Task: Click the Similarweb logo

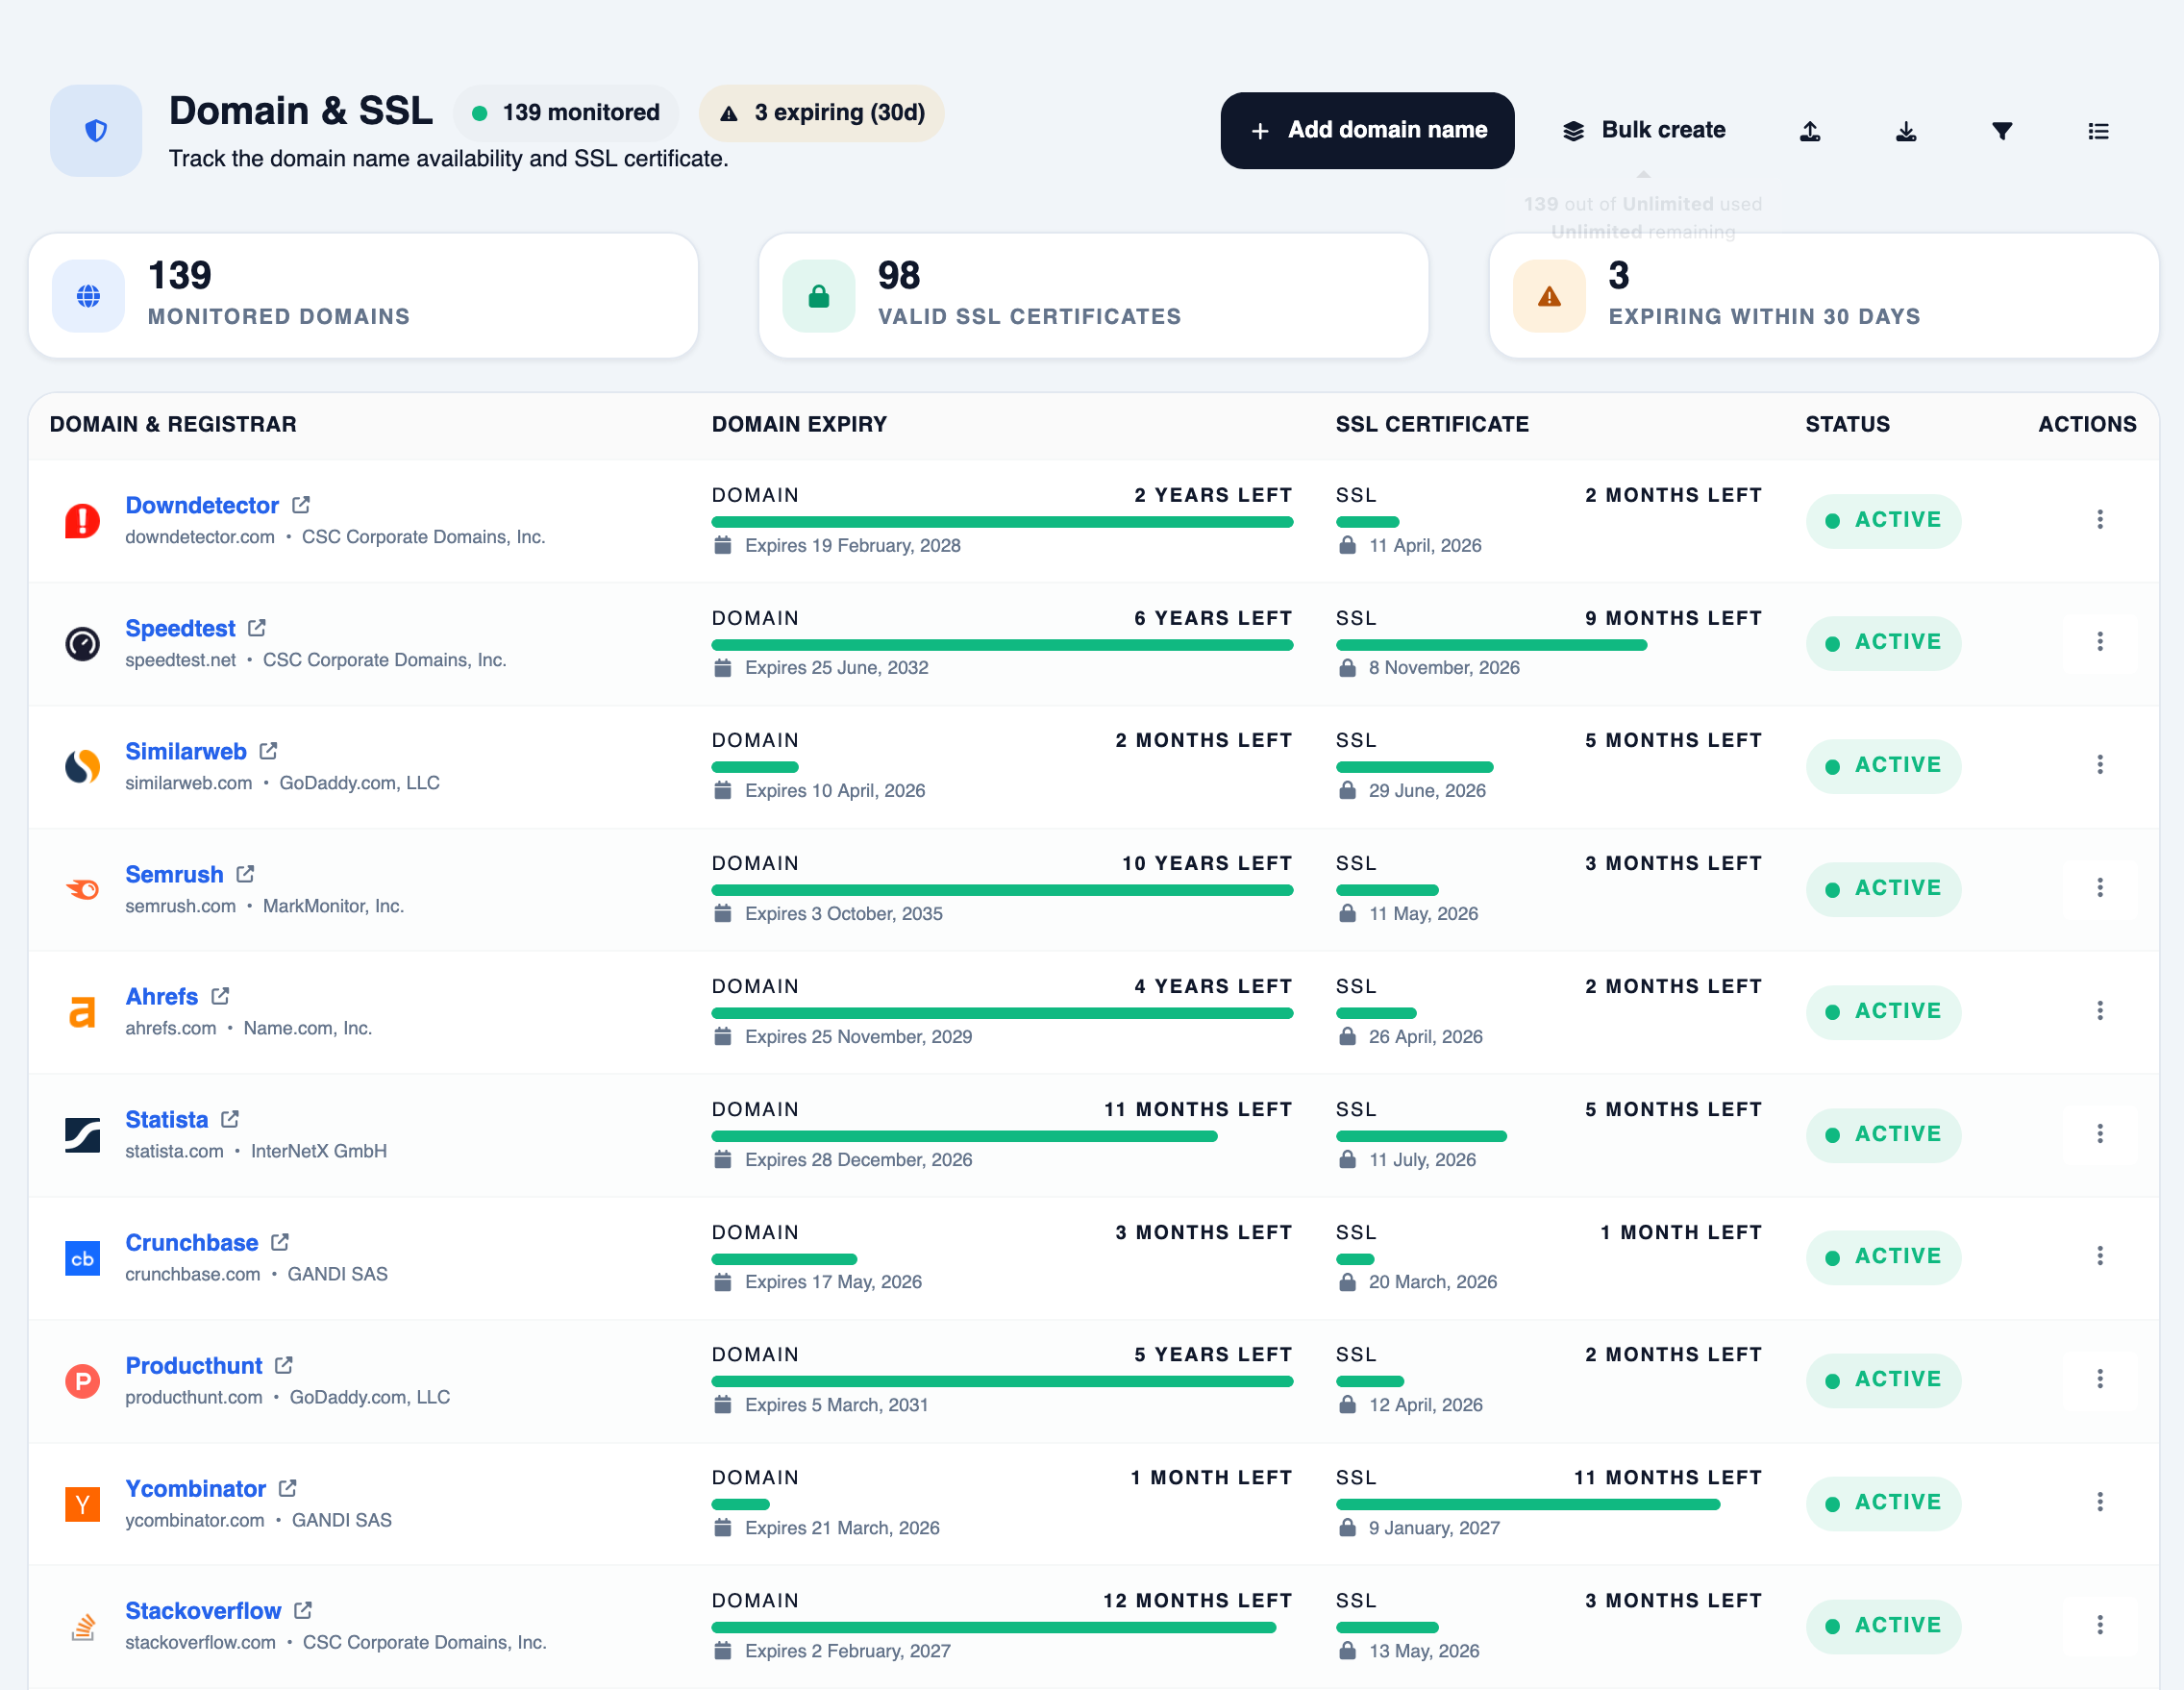Action: coord(82,767)
